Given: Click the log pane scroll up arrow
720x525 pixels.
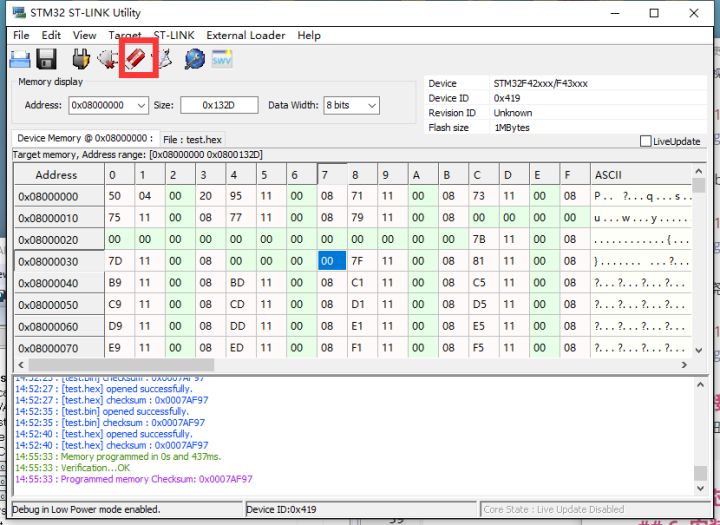Looking at the screenshot, I should [x=700, y=384].
